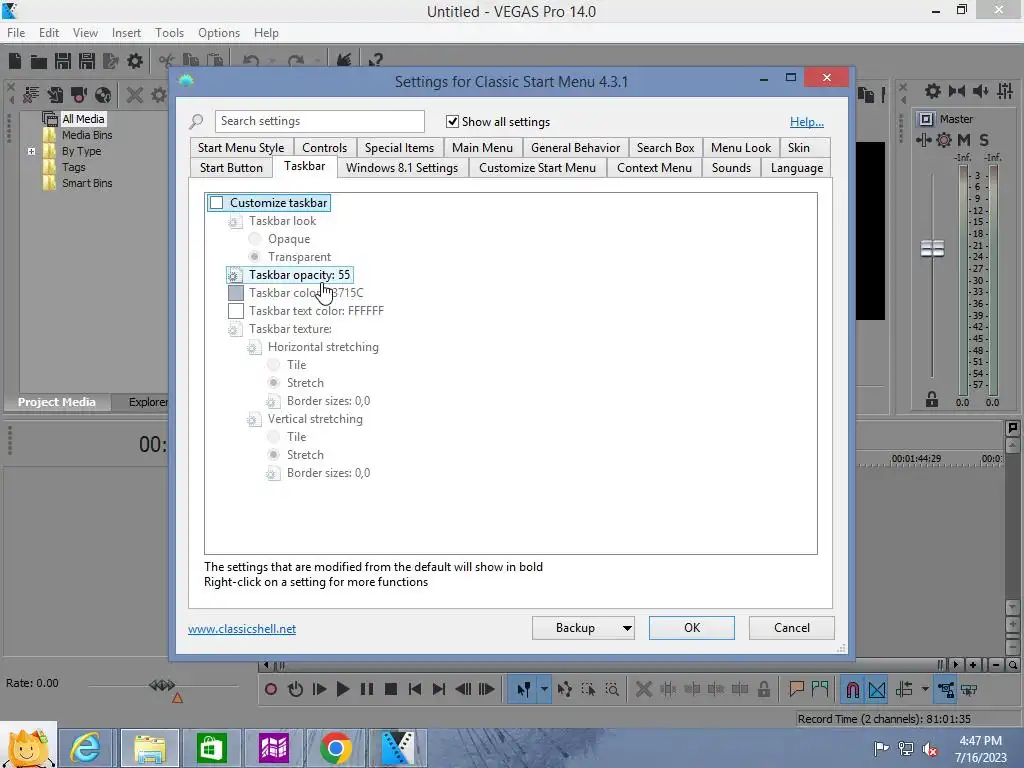Click the Save icon in VEGAS toolbar
The width and height of the screenshot is (1024, 768).
point(63,61)
